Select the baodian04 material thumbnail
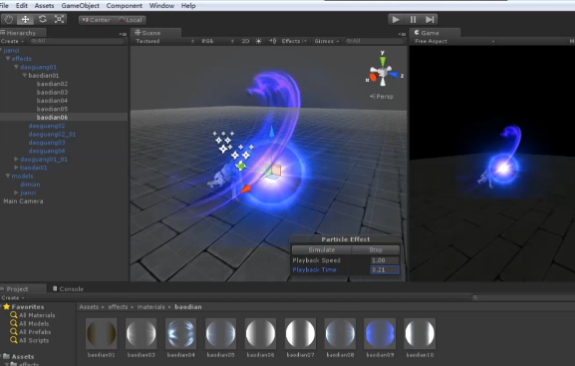Image resolution: width=575 pixels, height=366 pixels. [181, 333]
